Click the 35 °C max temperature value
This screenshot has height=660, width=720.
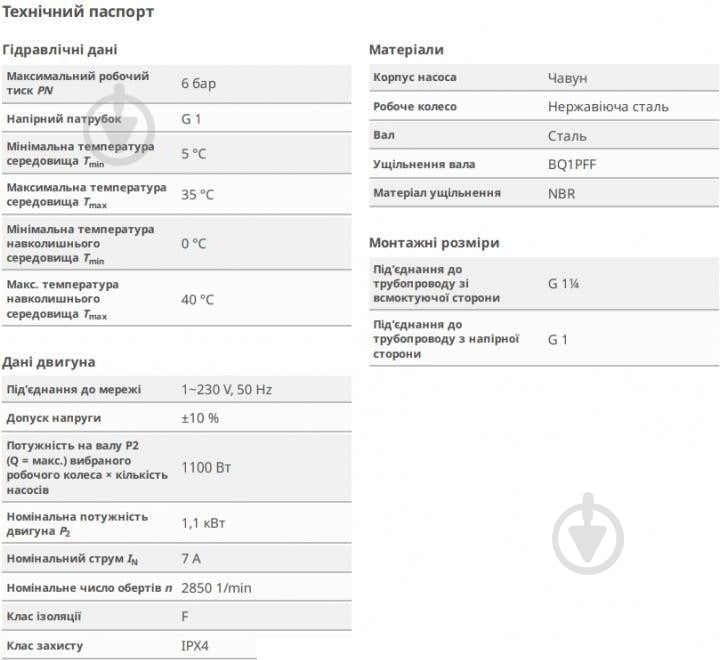click(197, 195)
